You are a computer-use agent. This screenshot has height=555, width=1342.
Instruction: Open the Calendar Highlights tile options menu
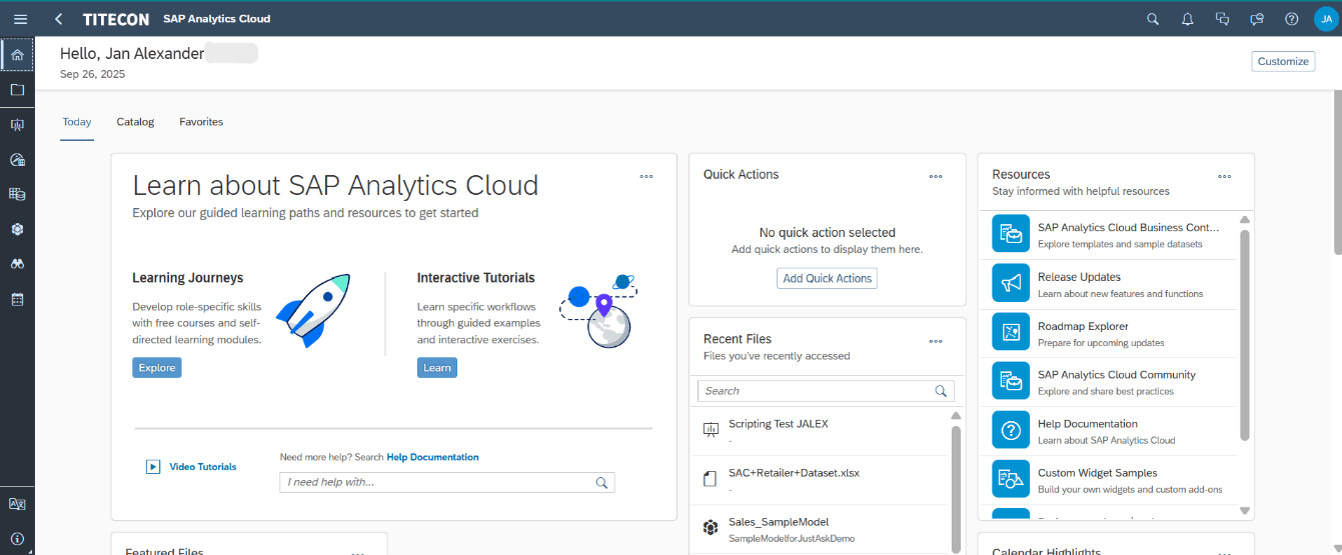pyautogui.click(x=1225, y=552)
